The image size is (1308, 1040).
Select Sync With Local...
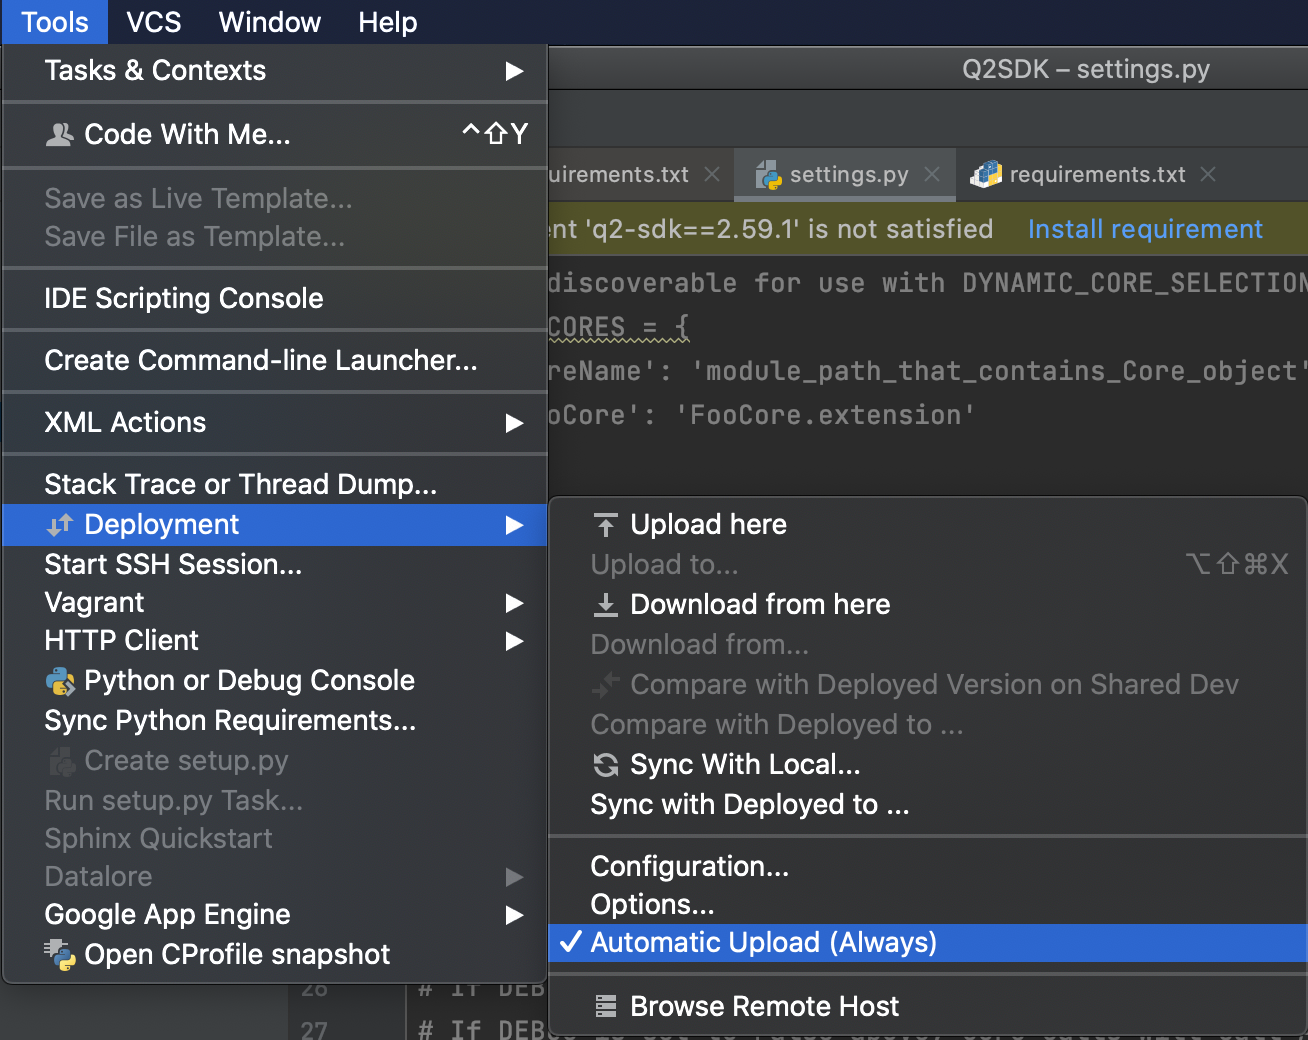click(928, 764)
